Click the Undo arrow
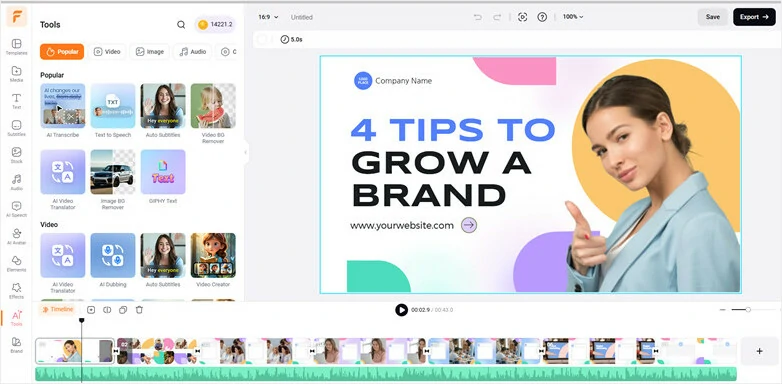782x384 pixels. point(478,17)
